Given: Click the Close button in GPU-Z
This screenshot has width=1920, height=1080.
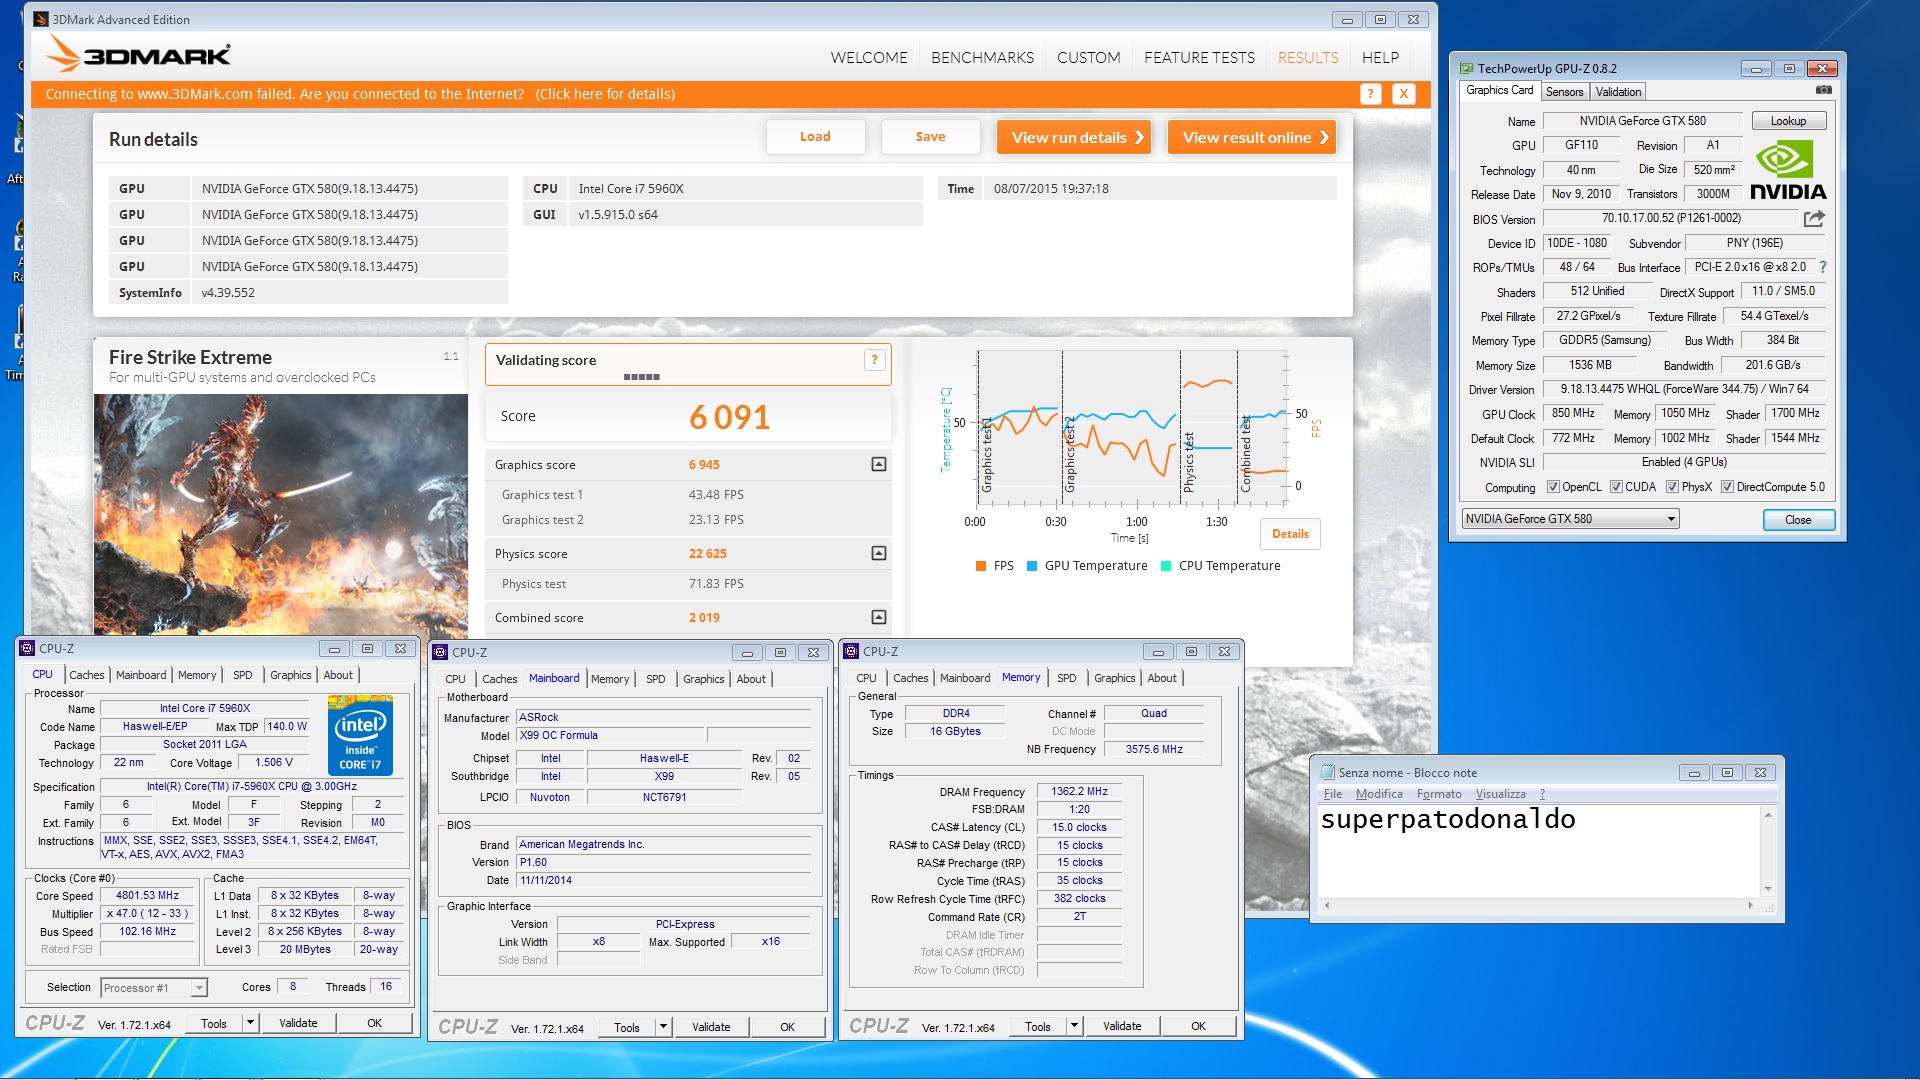Looking at the screenshot, I should [x=1798, y=520].
